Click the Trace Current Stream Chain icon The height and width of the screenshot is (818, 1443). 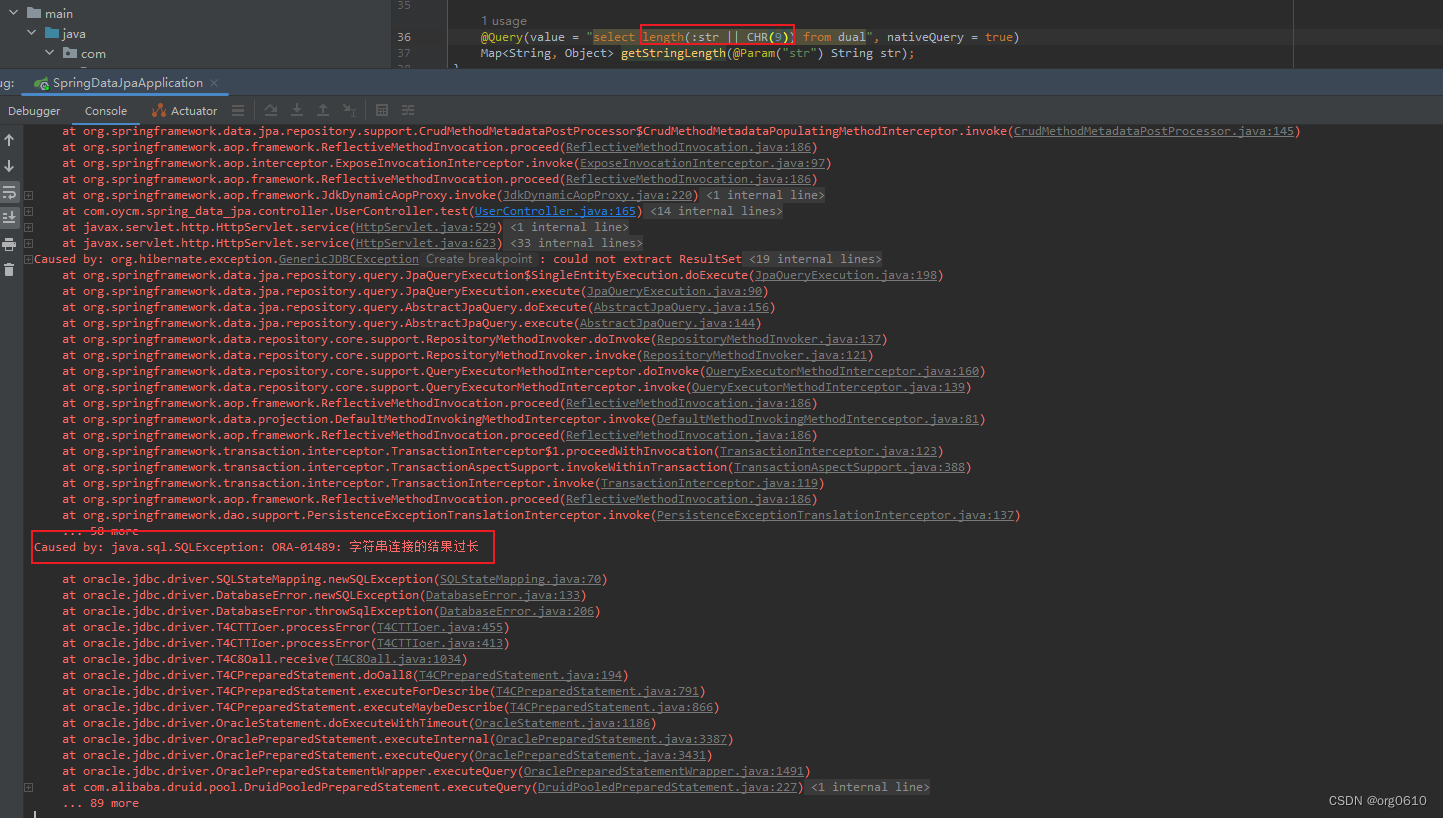point(408,110)
